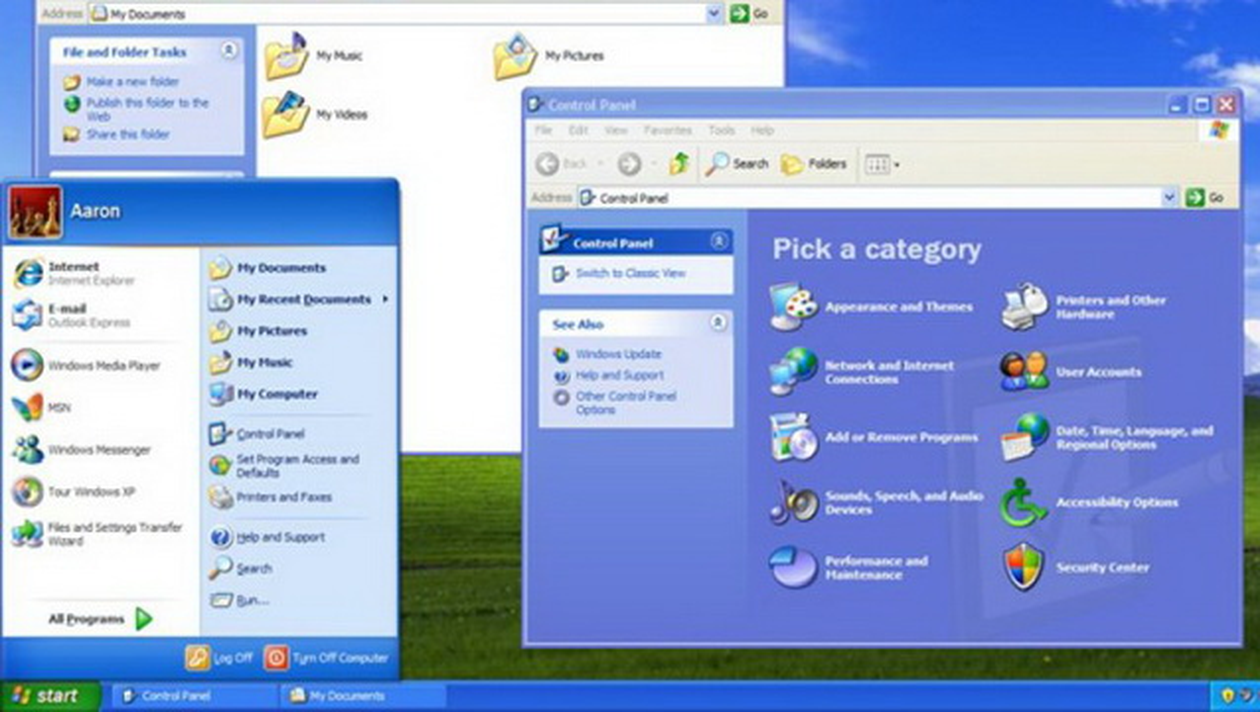This screenshot has height=712, width=1260.
Task: Click the Accessibility Options wheelchair icon
Action: 1024,502
